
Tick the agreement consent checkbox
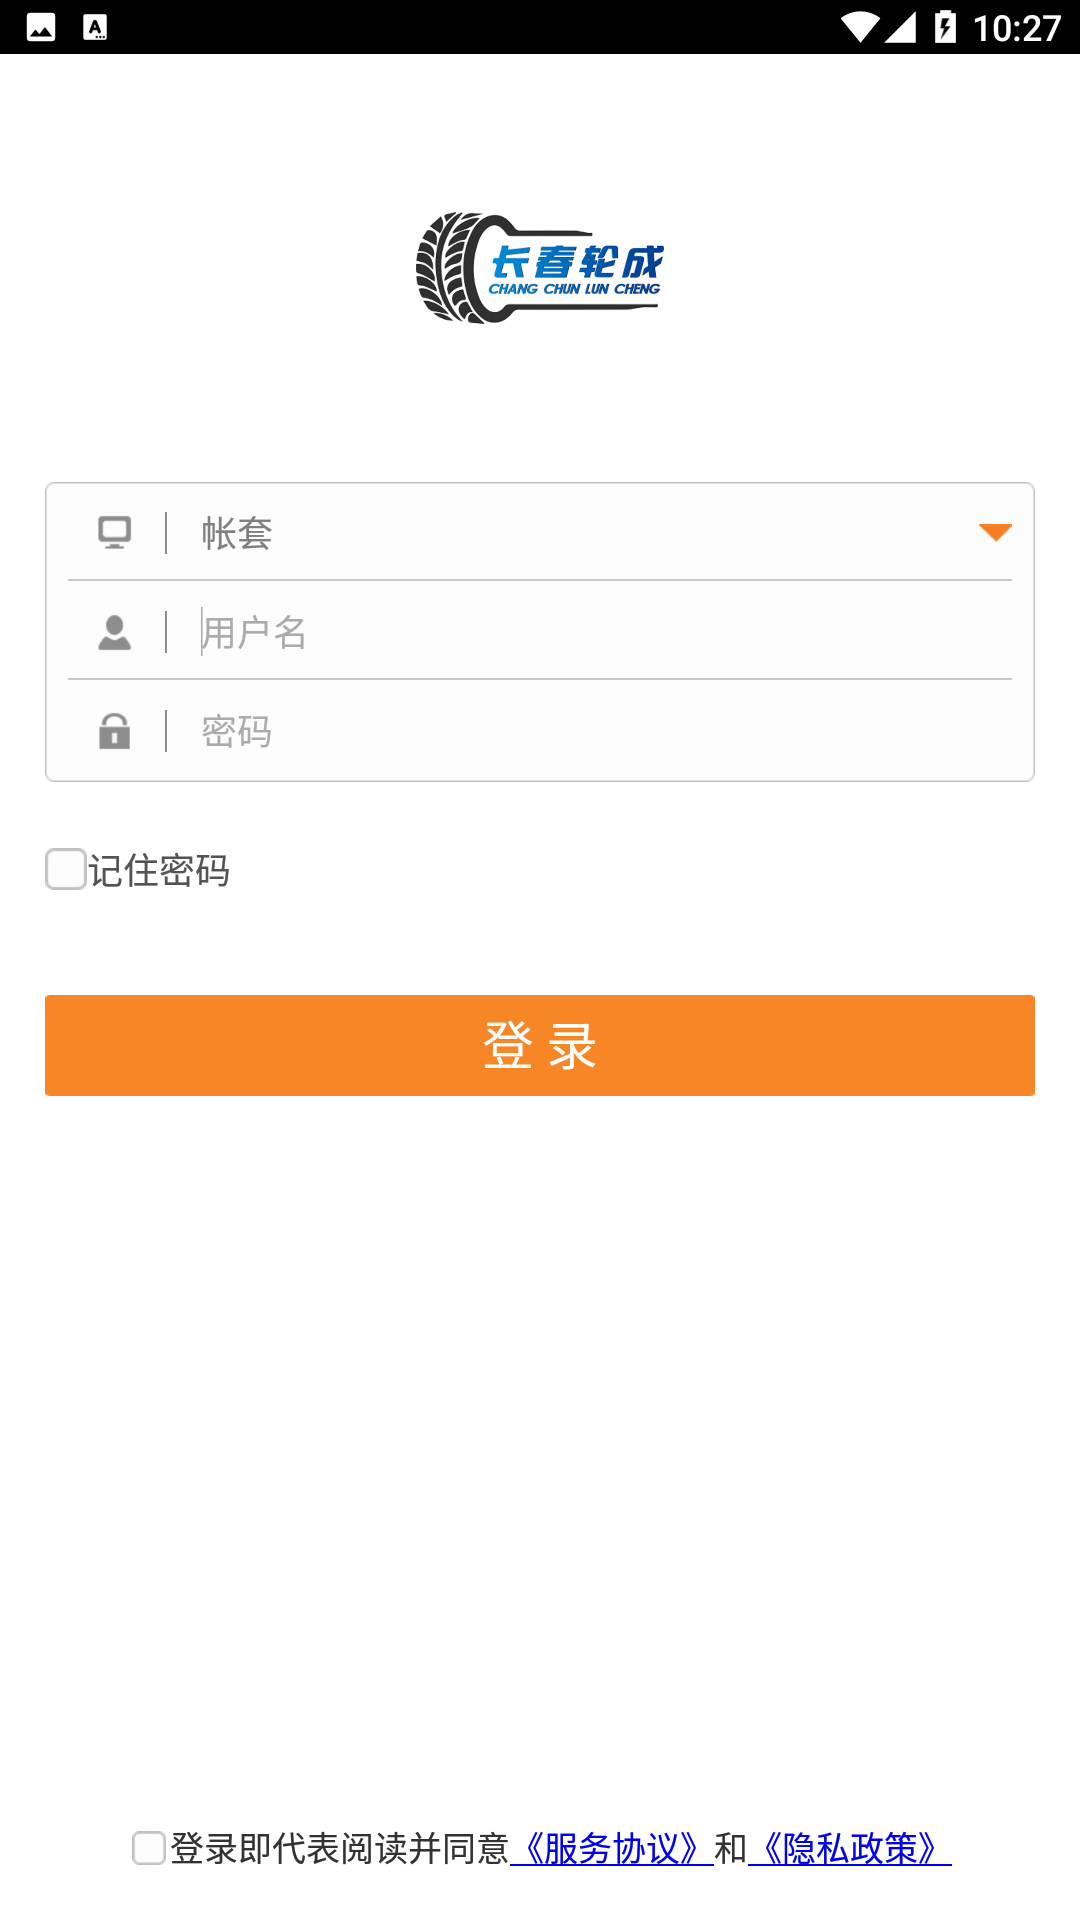pos(149,1848)
